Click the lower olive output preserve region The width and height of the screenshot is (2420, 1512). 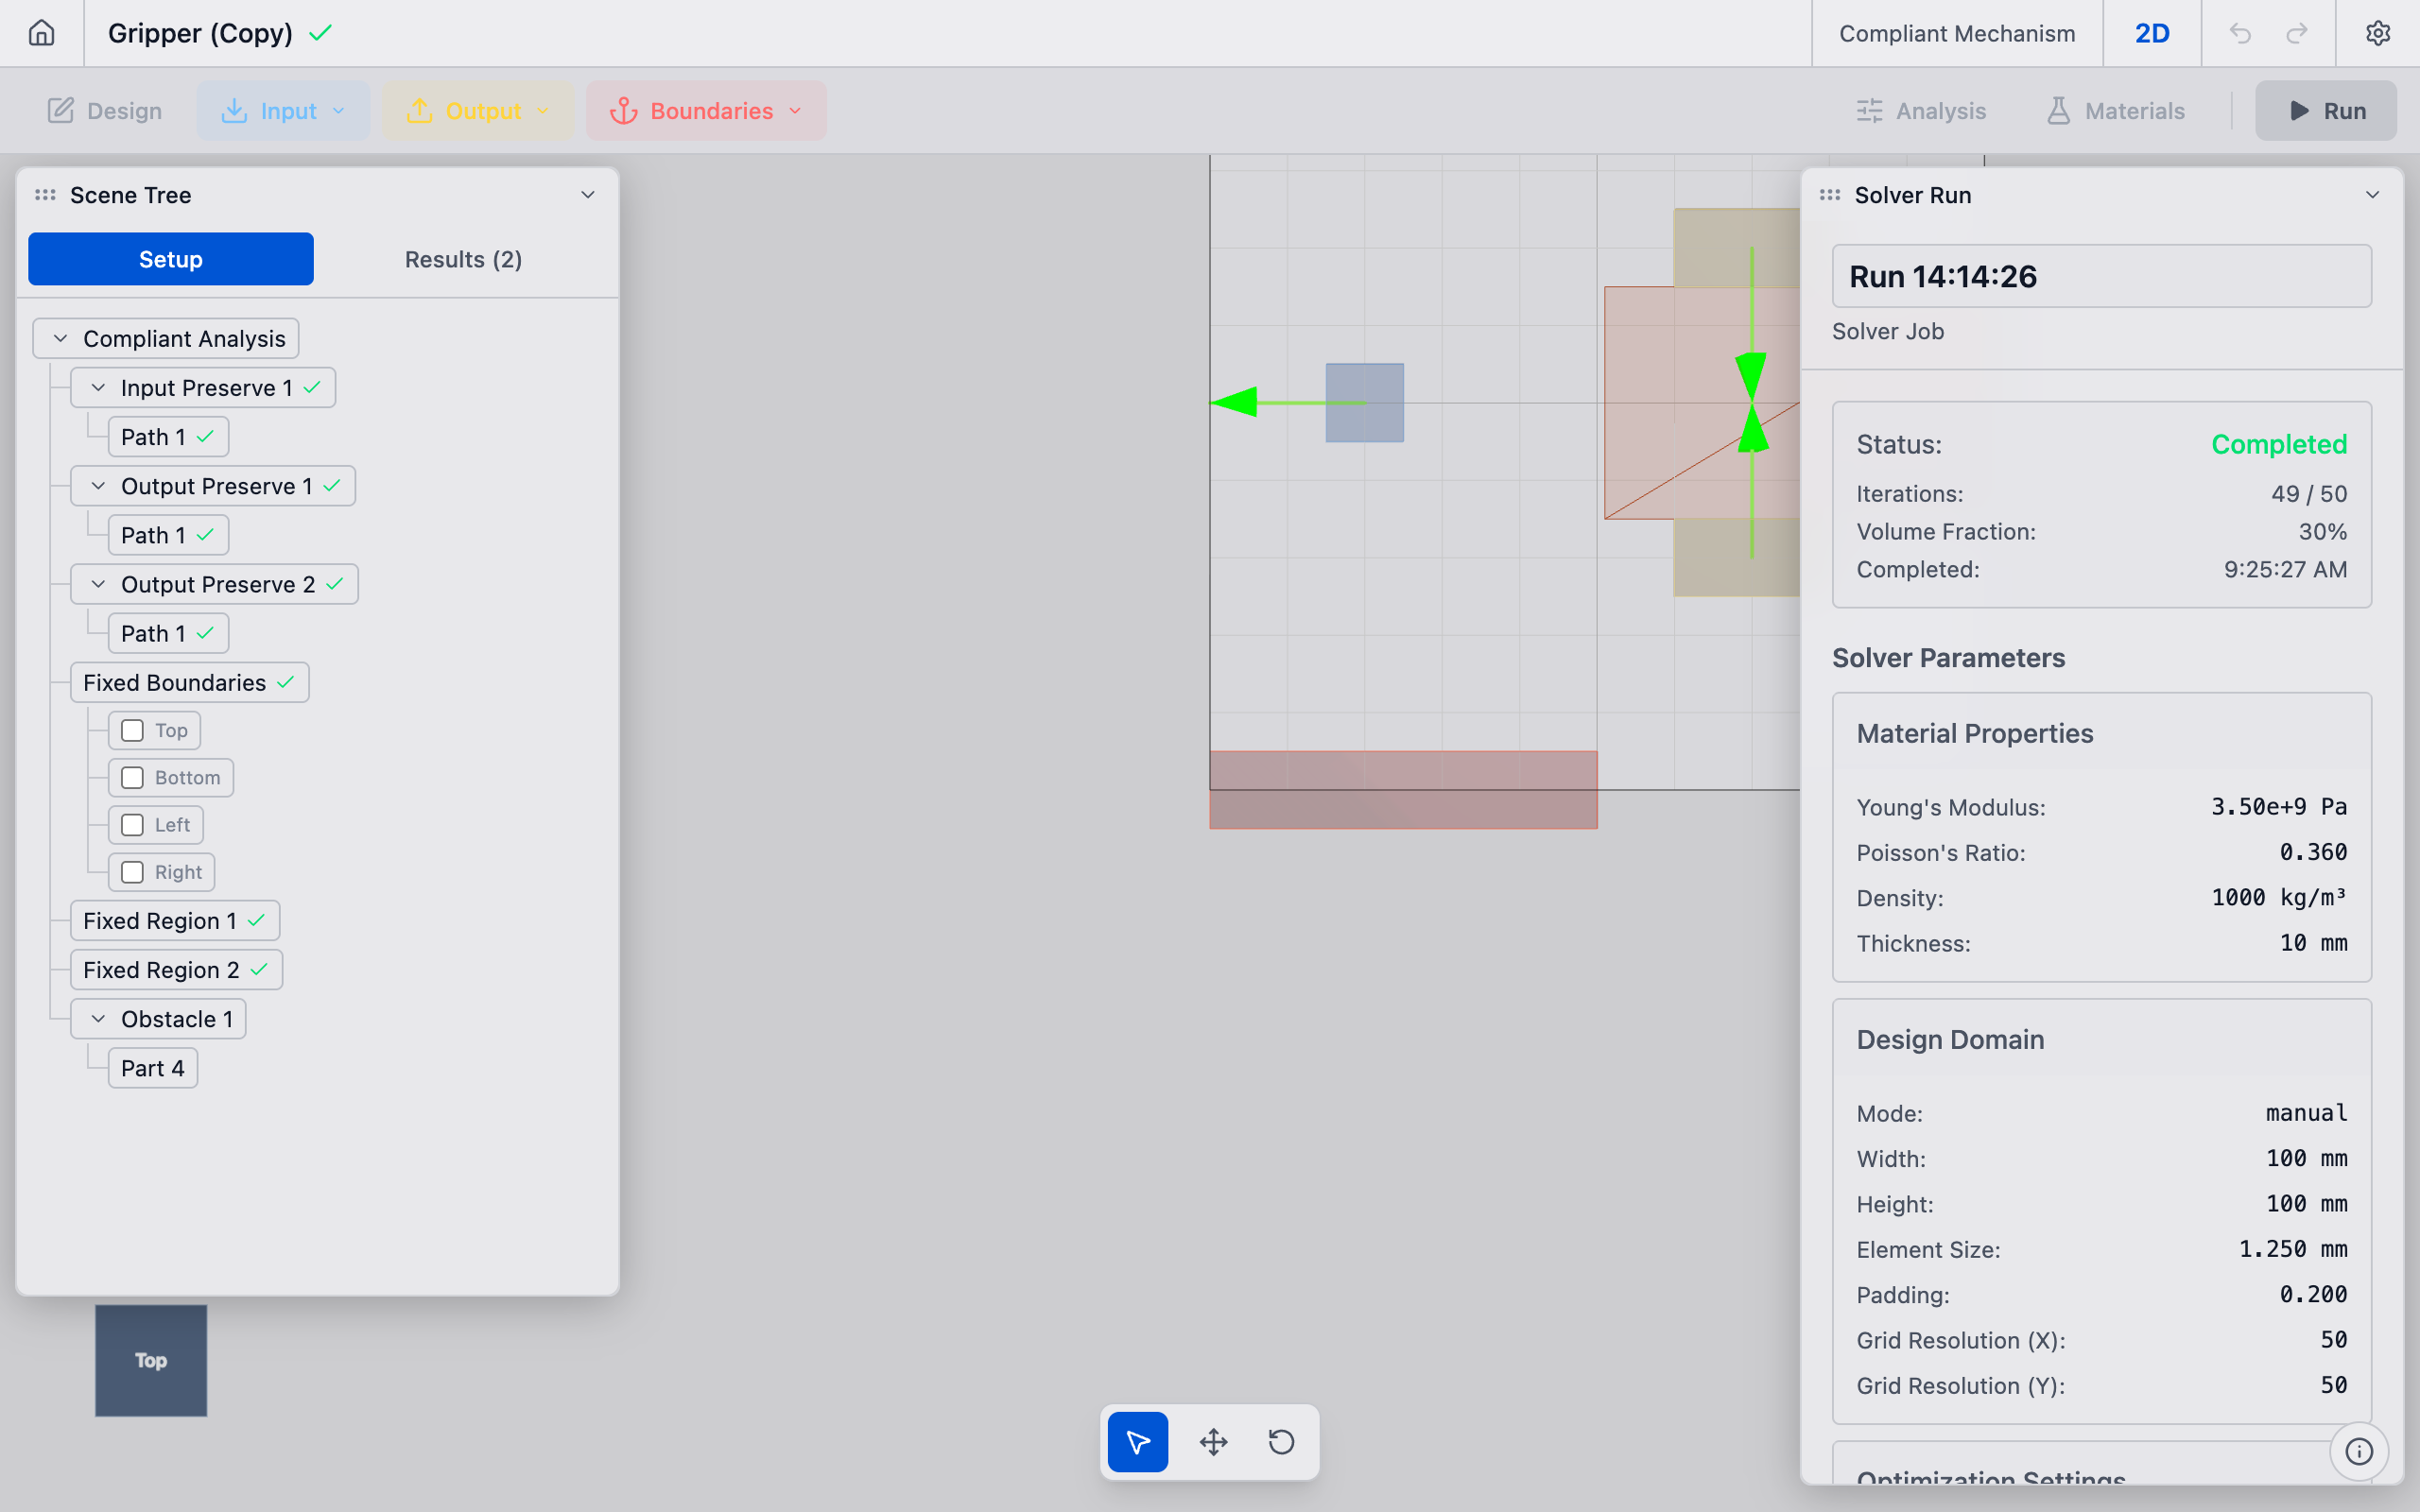1736,557
